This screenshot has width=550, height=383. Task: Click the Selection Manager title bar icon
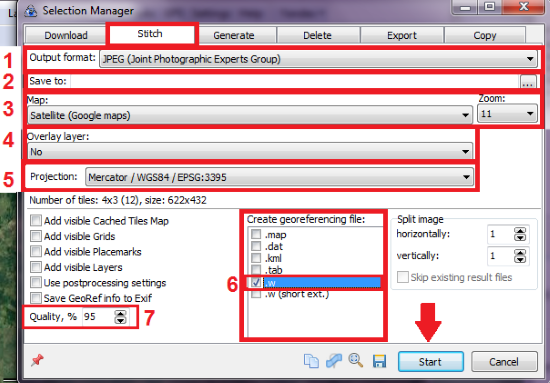point(31,11)
